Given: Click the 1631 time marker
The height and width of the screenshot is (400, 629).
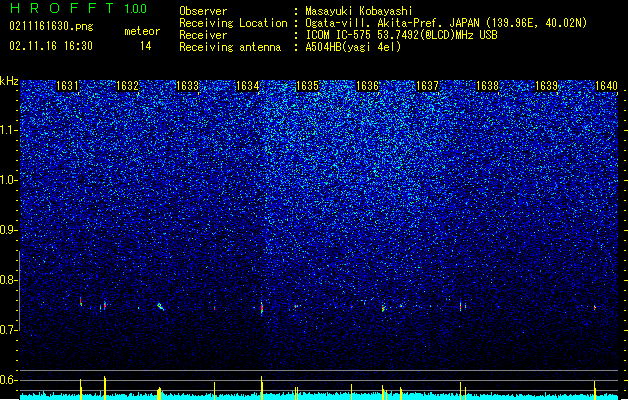Looking at the screenshot, I should (x=67, y=86).
